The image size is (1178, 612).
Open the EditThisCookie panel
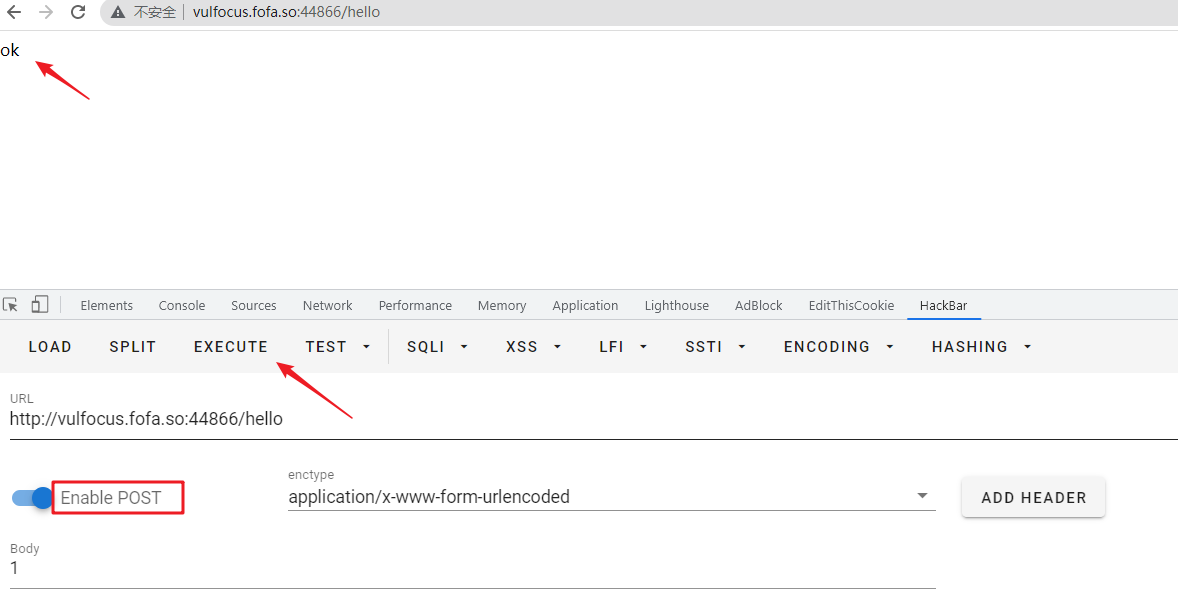click(x=851, y=305)
